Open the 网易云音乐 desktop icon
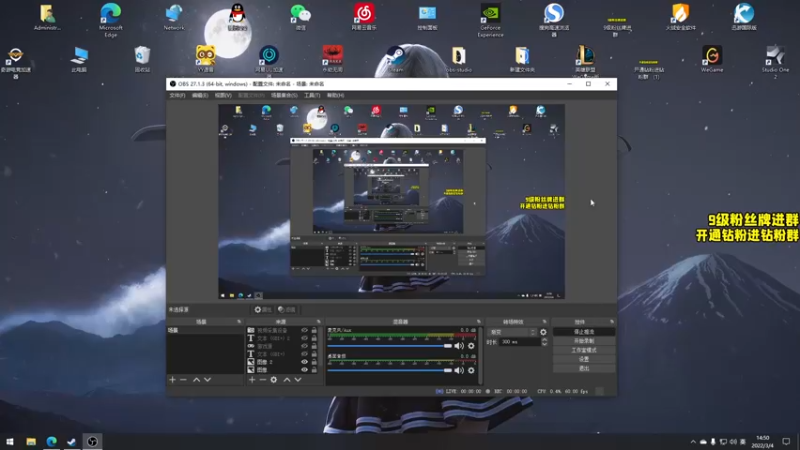 pyautogui.click(x=364, y=17)
